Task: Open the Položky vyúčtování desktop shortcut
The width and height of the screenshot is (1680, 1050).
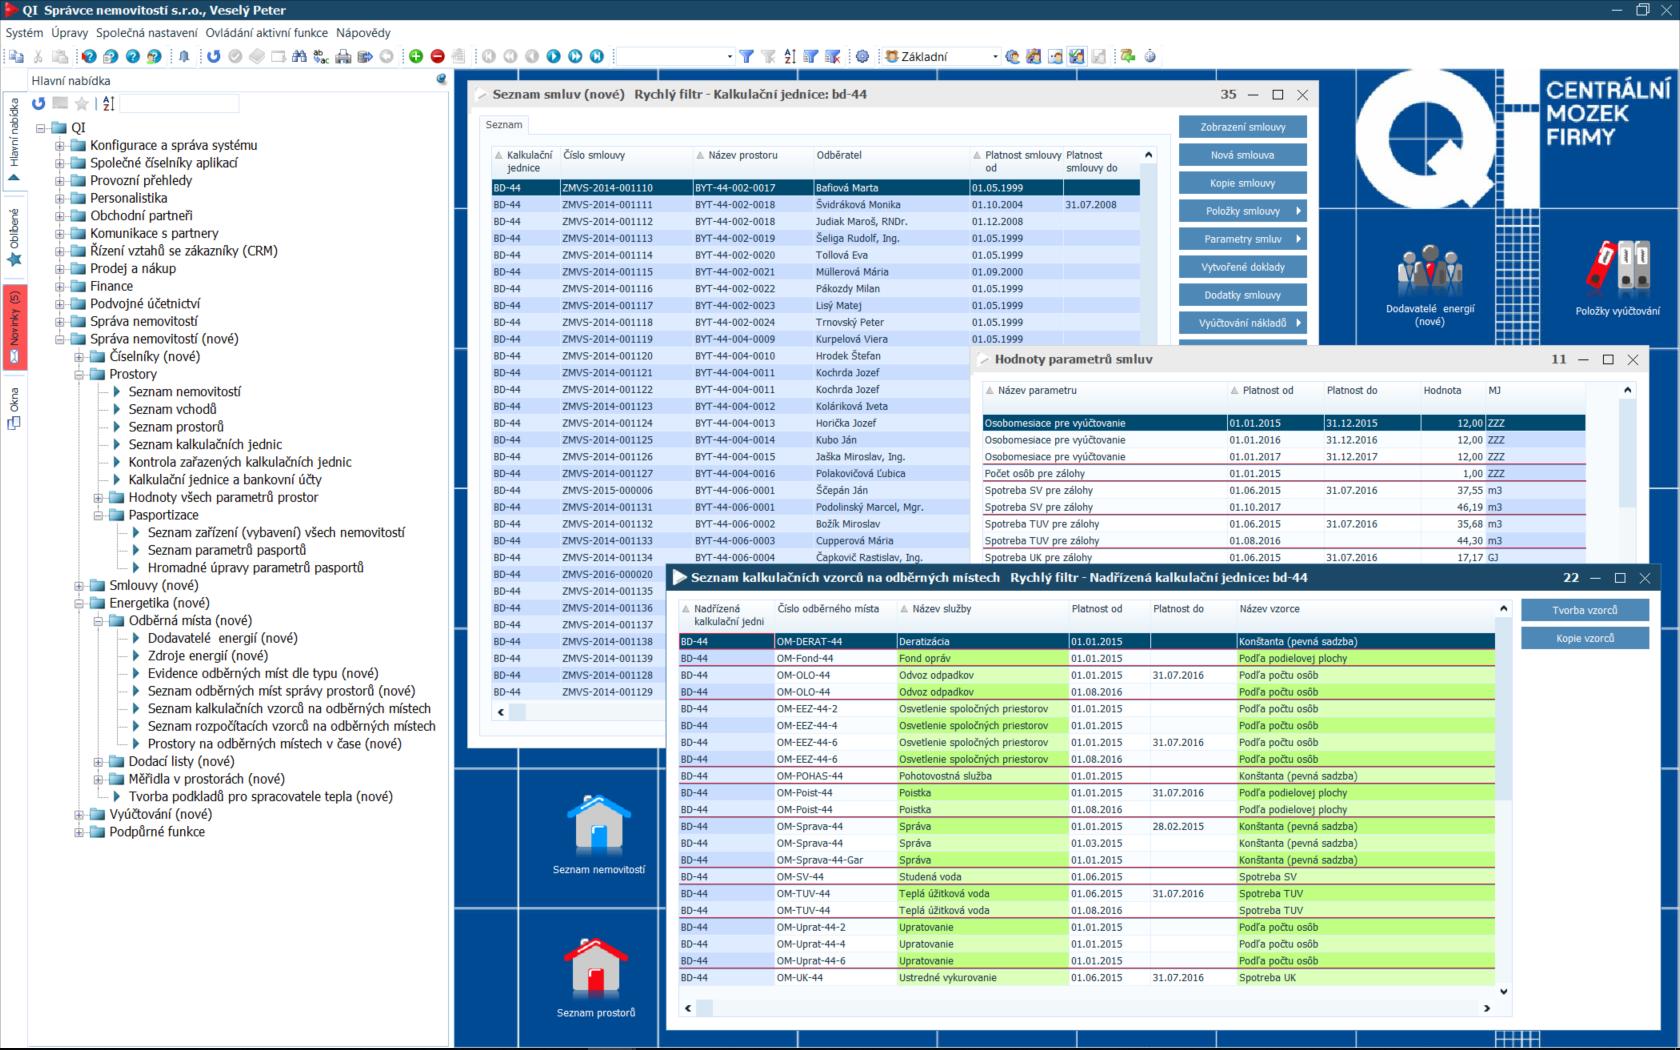Action: 1617,278
